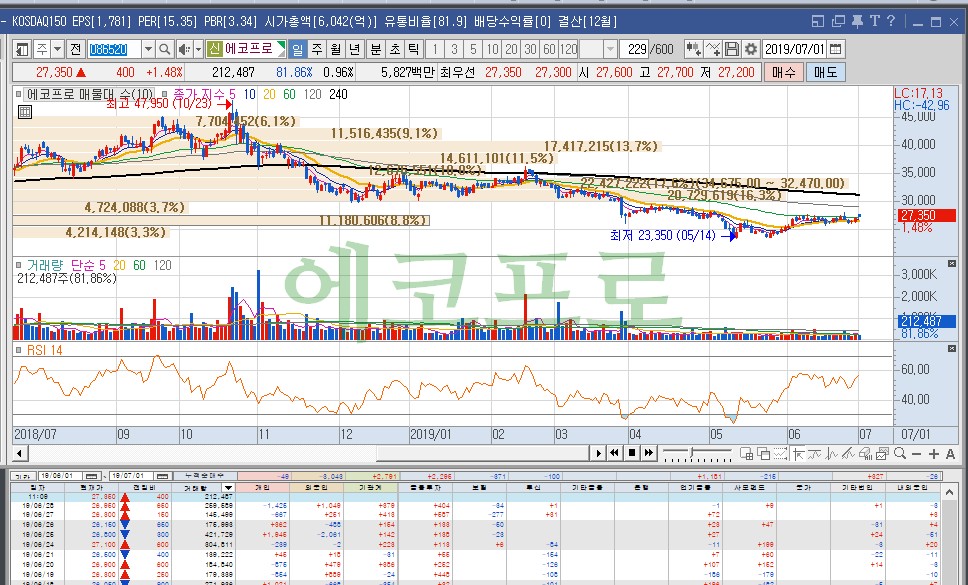Click the 매도 sell button
The height and width of the screenshot is (585, 968).
825,72
